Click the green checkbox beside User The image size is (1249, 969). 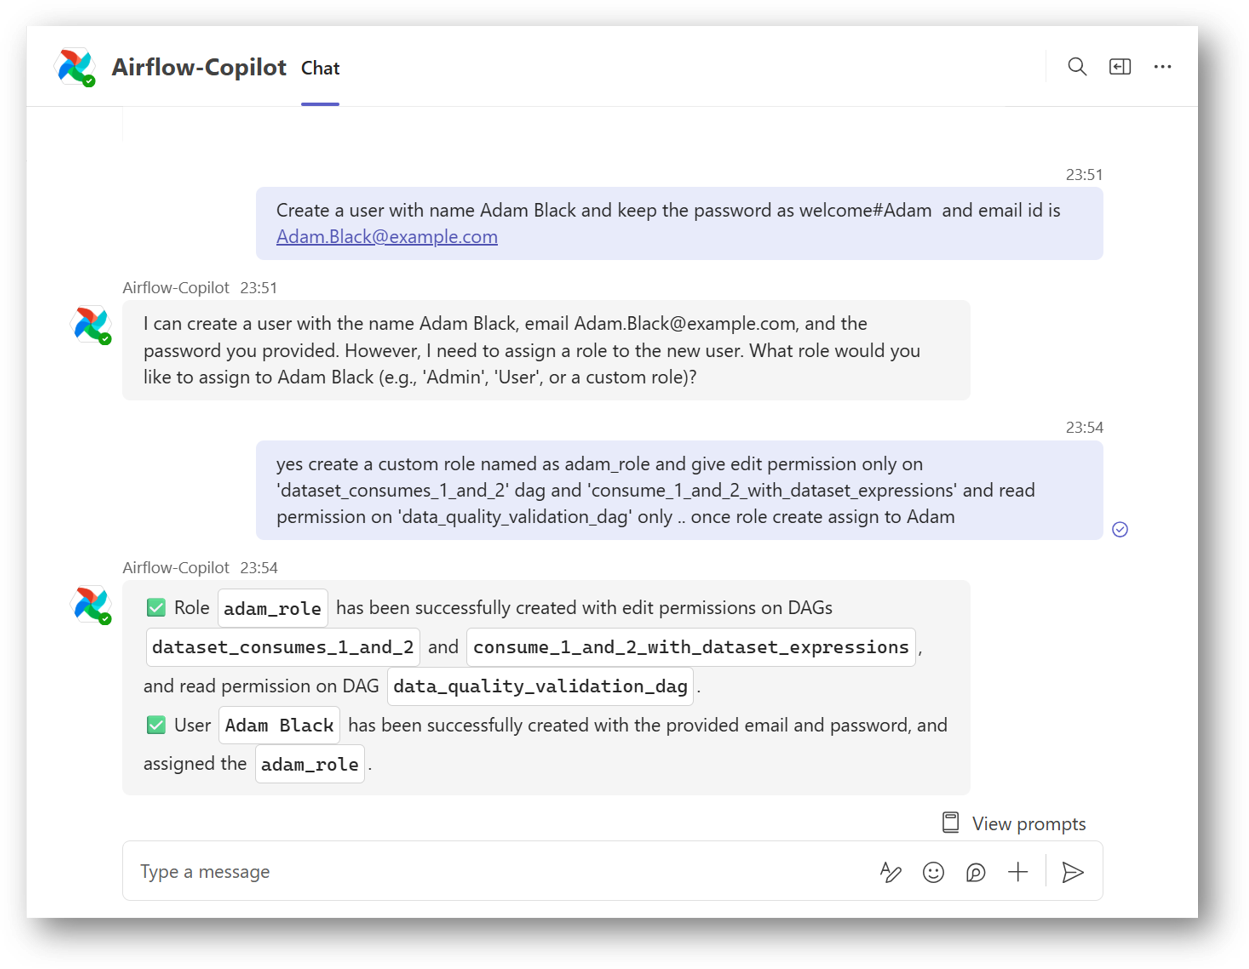156,725
